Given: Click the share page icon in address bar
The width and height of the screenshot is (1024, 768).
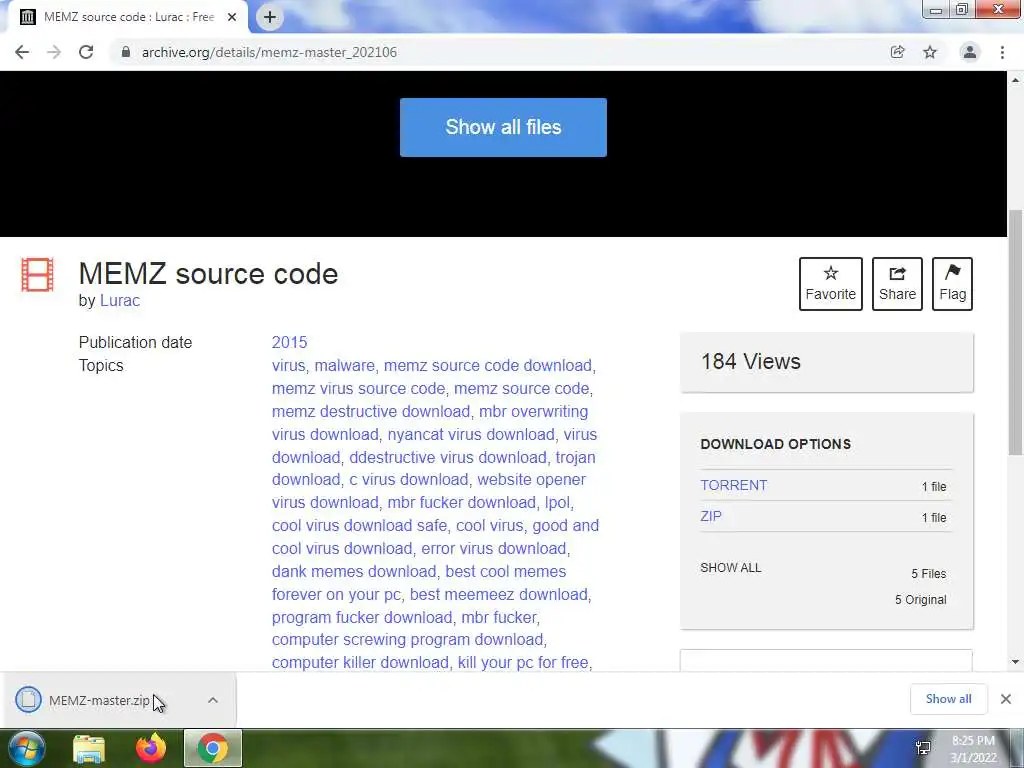Looking at the screenshot, I should (897, 52).
